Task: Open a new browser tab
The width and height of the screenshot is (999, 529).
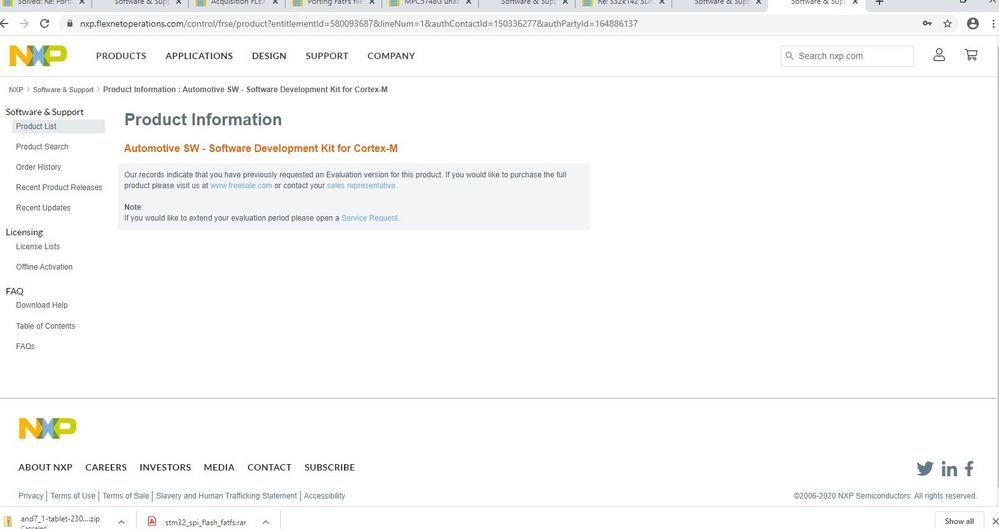Action: point(879,3)
